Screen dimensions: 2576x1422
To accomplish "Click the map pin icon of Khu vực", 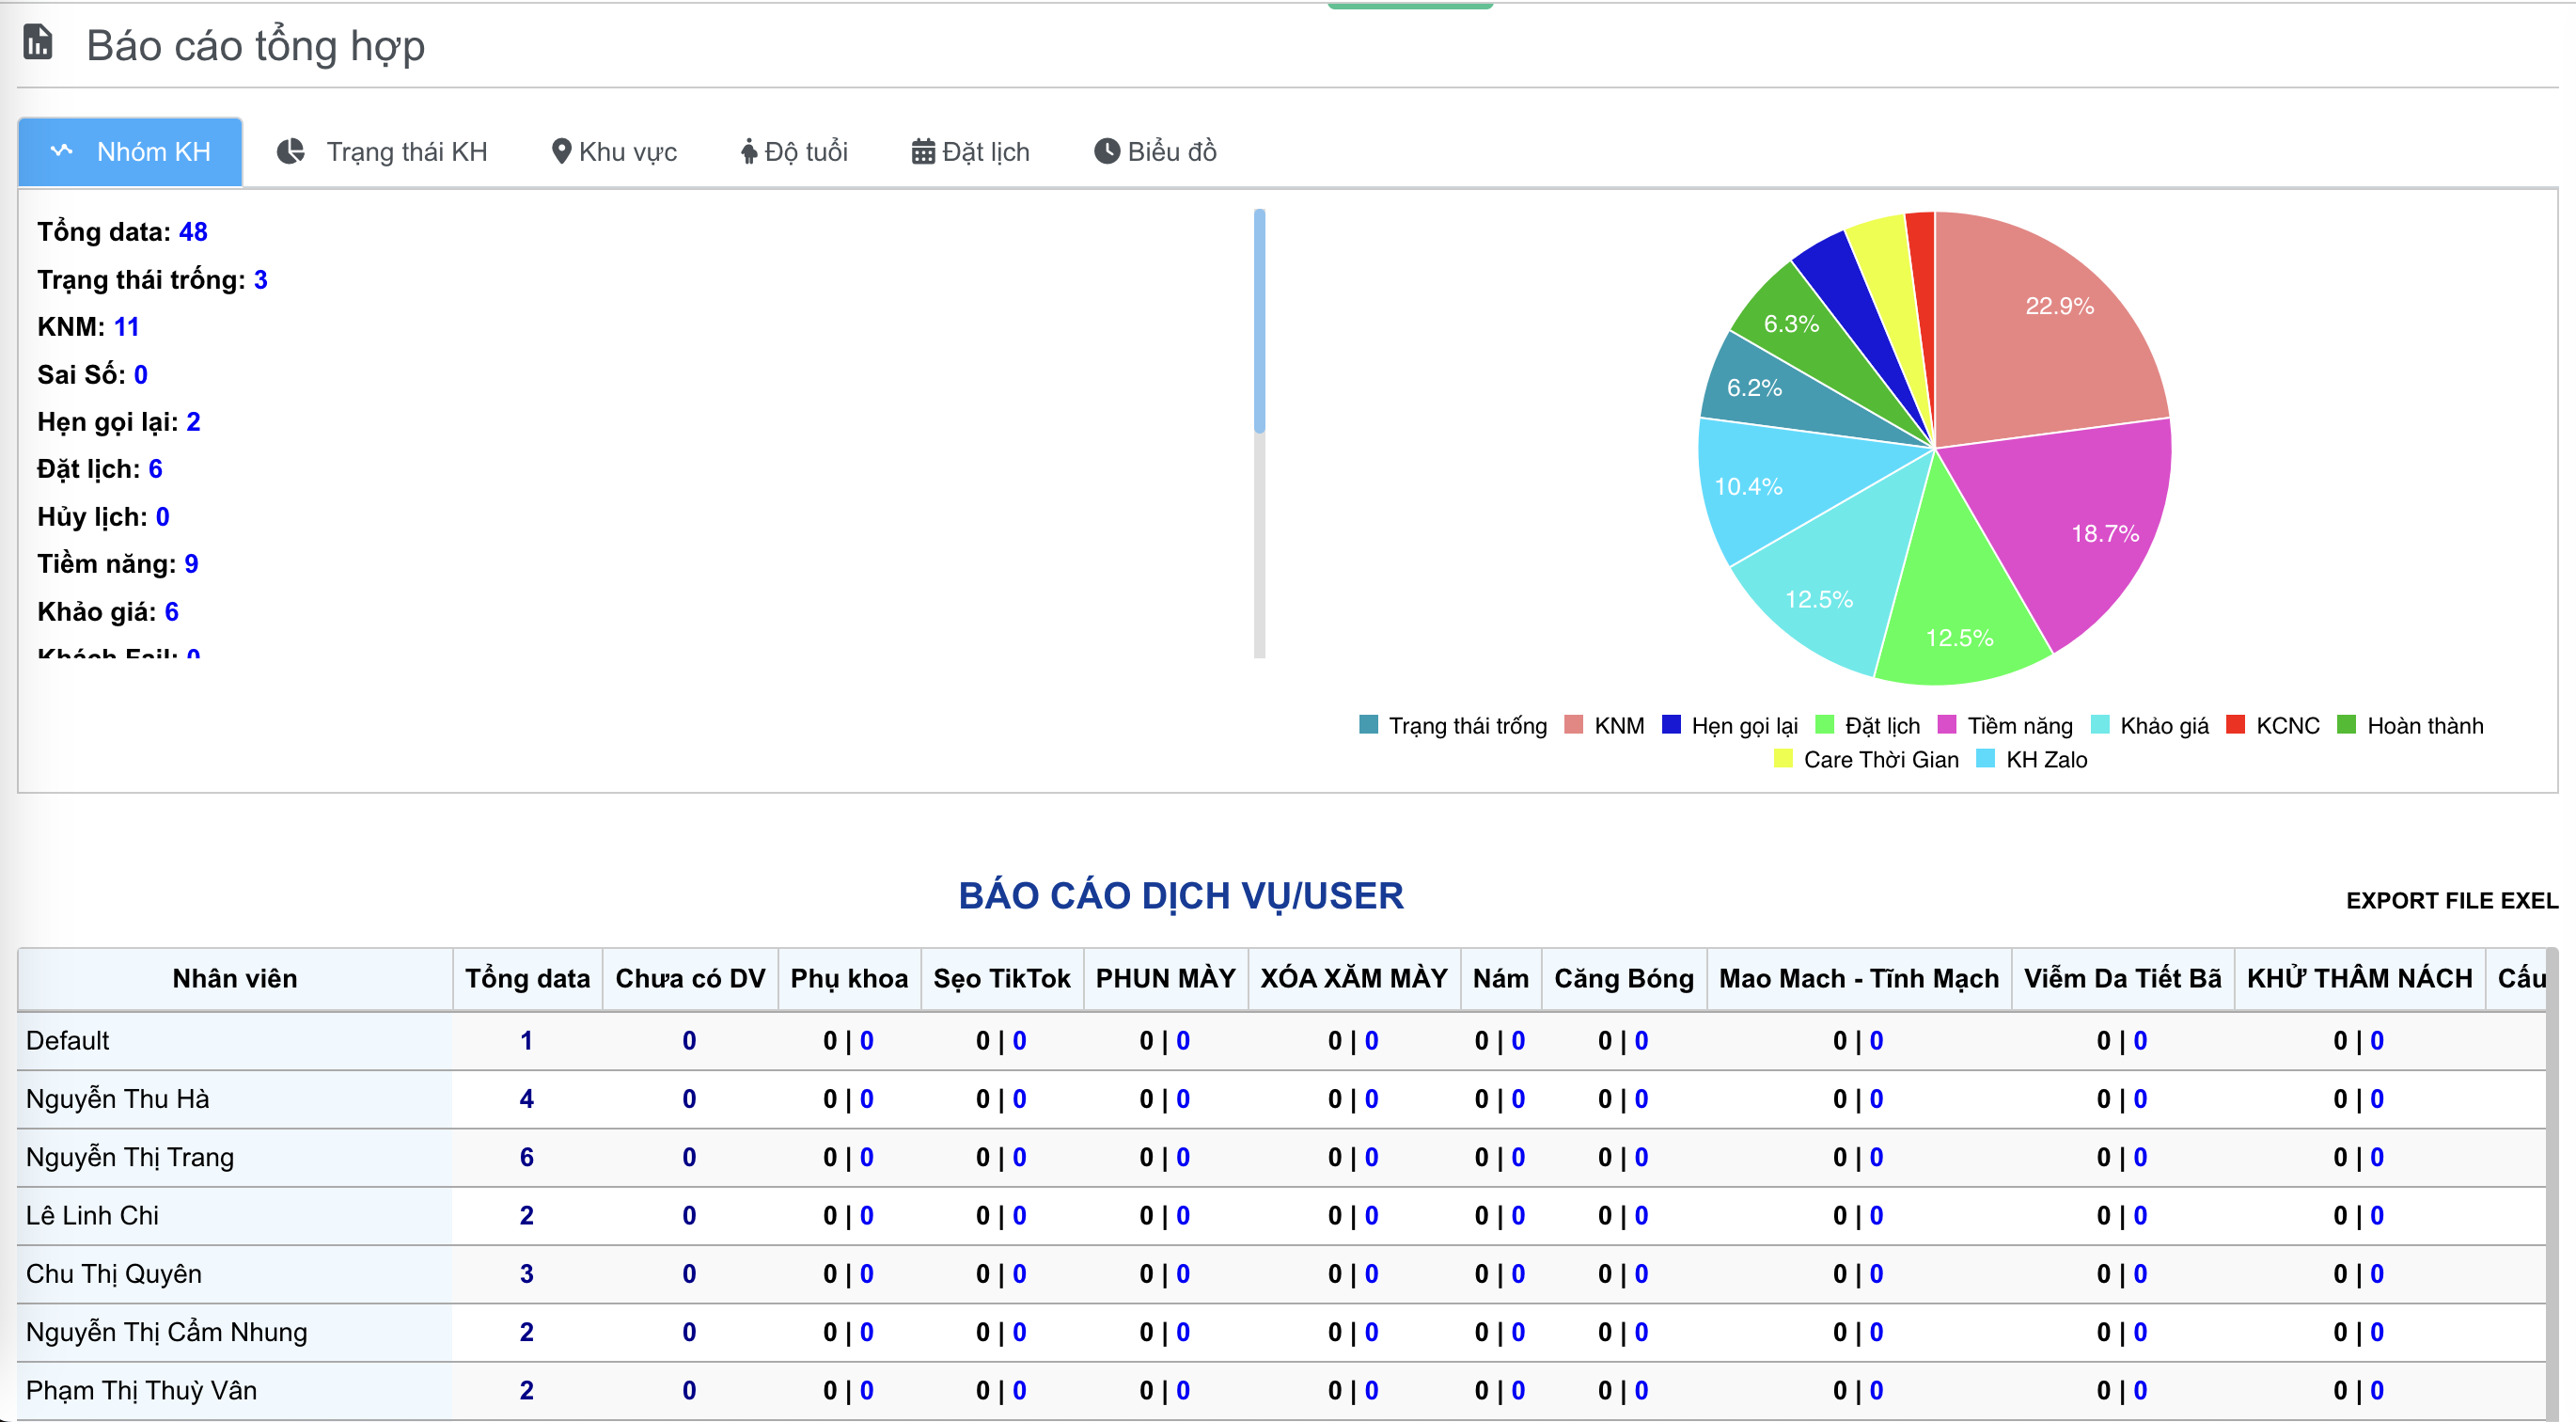I will (562, 151).
